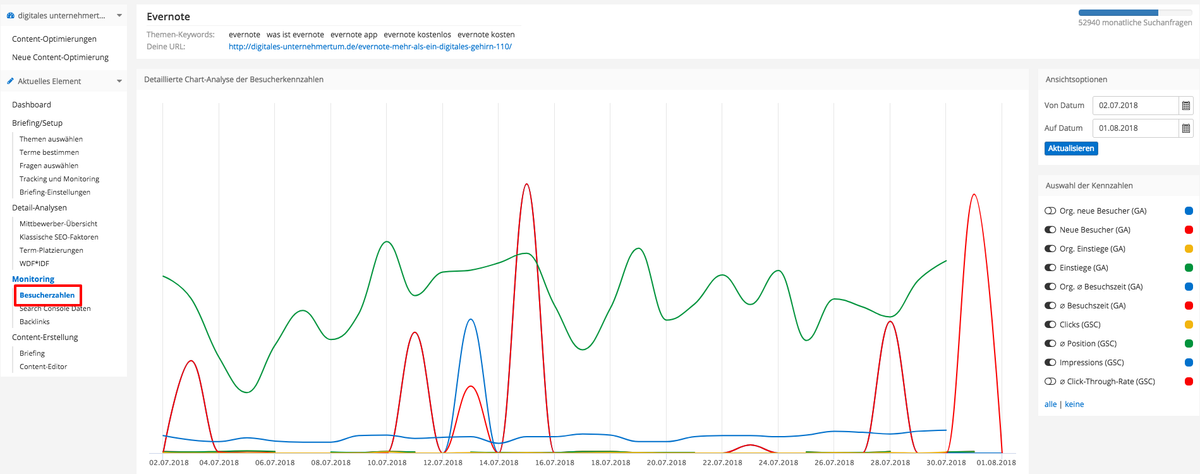The height and width of the screenshot is (474, 1200).
Task: Collapse the Aktuelles Element section arrow
Action: tap(118, 81)
